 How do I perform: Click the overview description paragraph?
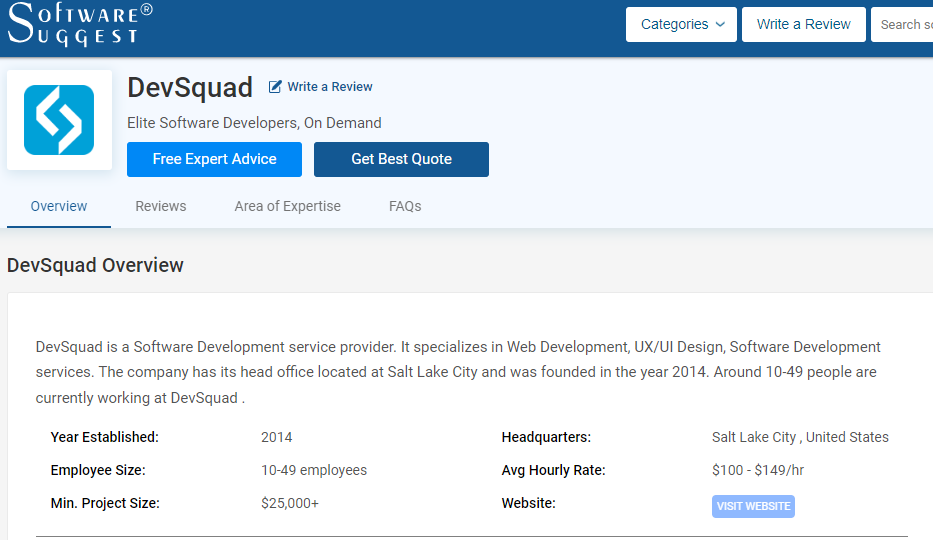pyautogui.click(x=458, y=372)
